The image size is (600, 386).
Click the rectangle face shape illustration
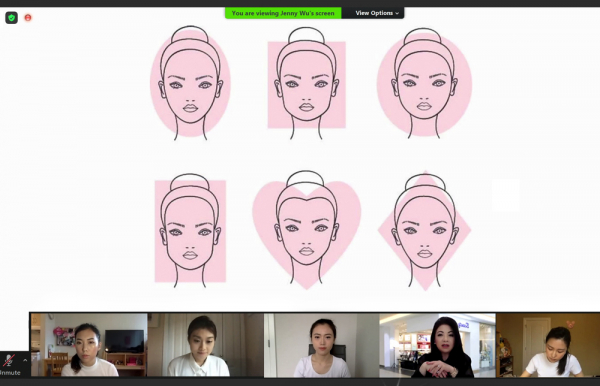tap(190, 230)
